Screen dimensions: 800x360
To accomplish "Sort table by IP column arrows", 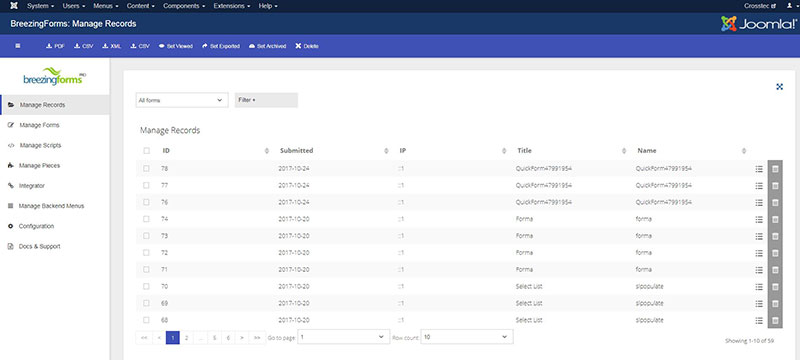I will [x=504, y=151].
